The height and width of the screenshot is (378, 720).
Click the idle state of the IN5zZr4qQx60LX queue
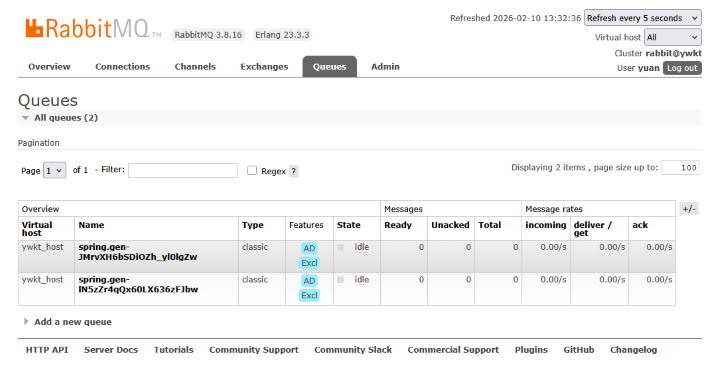tap(362, 280)
